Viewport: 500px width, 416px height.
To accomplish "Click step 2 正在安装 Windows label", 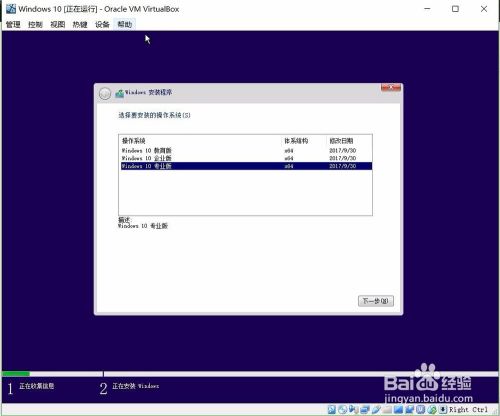I will pyautogui.click(x=135, y=386).
